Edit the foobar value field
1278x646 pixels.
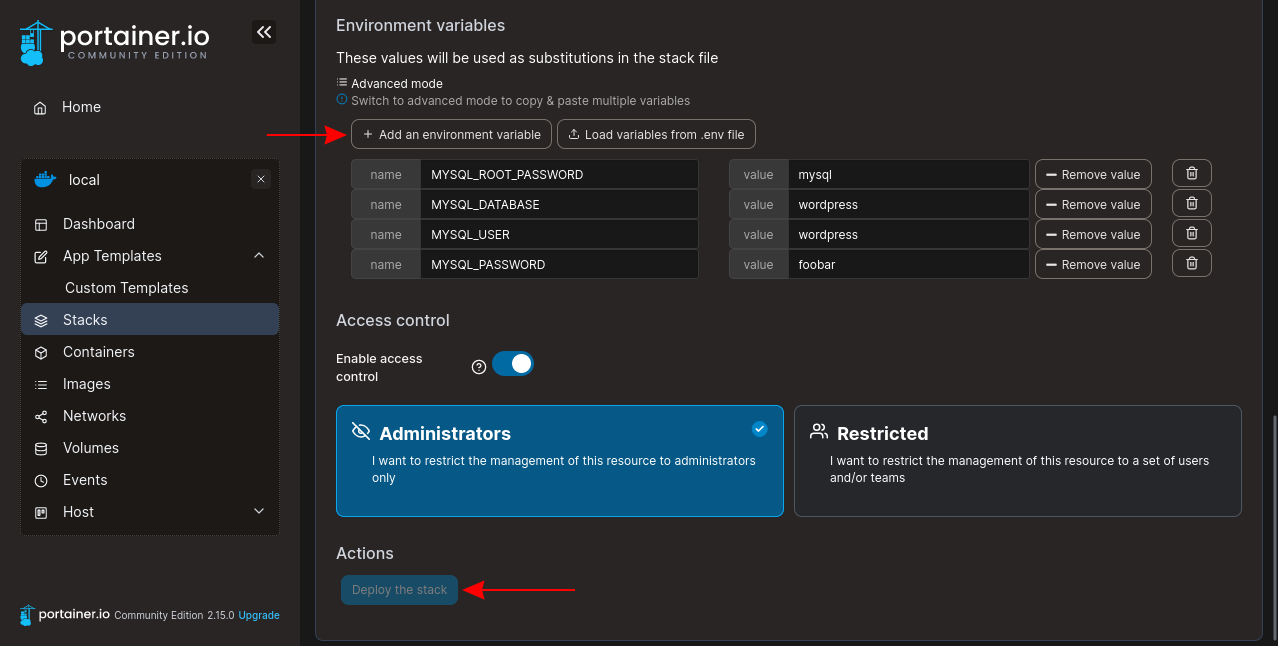908,264
